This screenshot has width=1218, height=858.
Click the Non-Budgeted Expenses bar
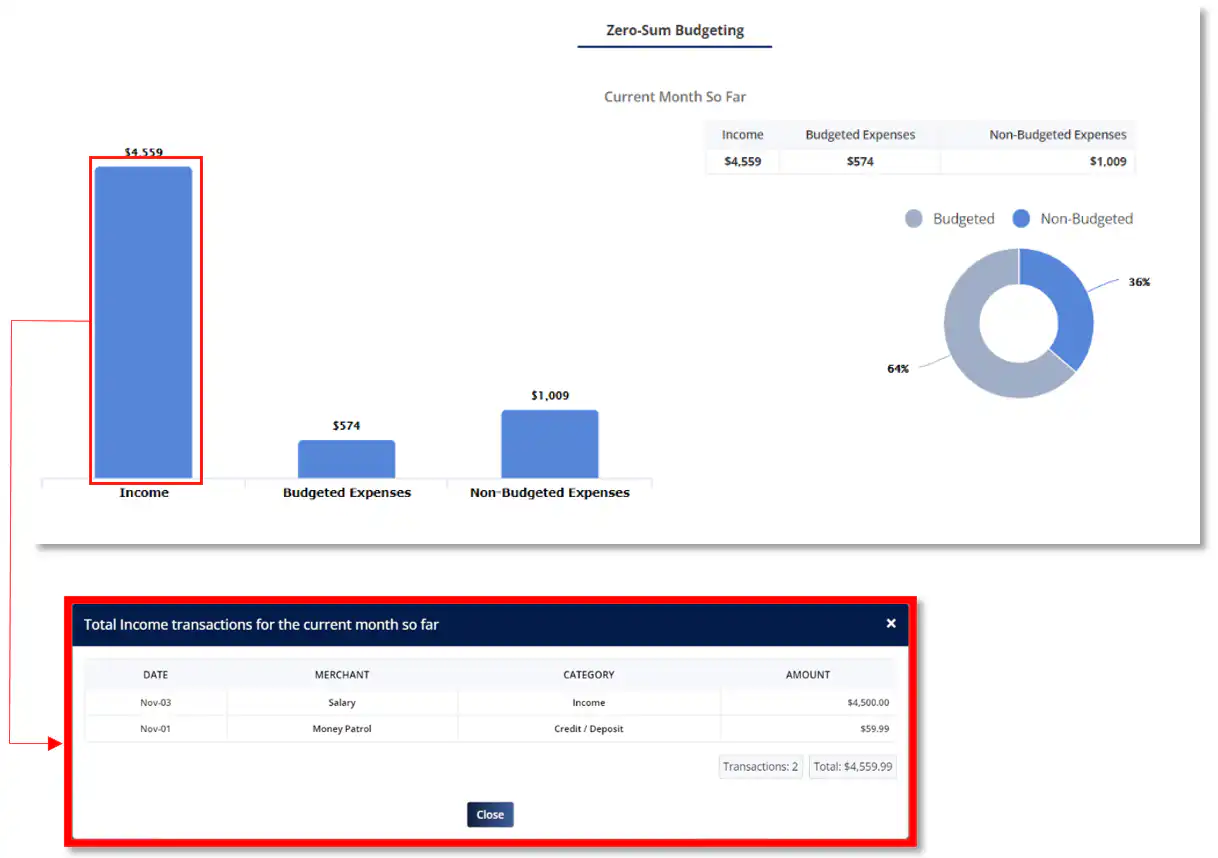tap(549, 444)
